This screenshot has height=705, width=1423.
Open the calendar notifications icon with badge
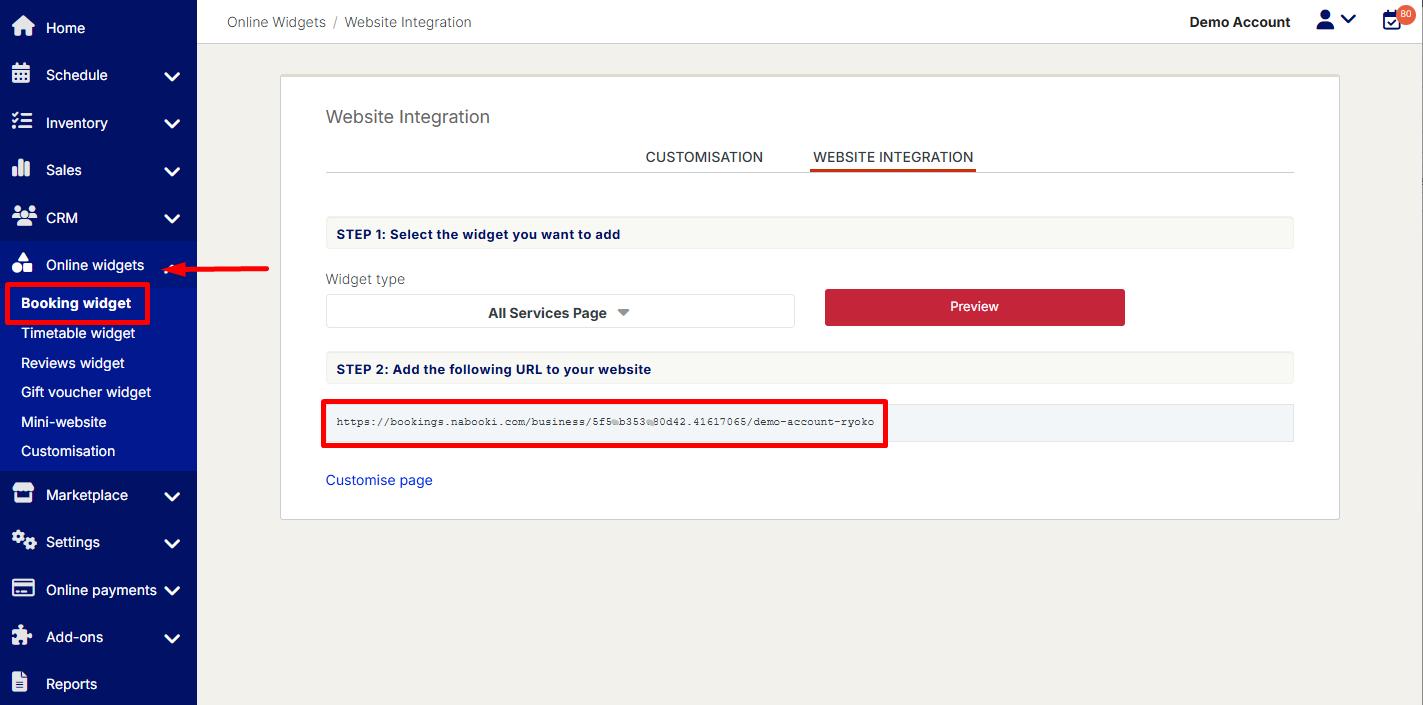[1392, 20]
